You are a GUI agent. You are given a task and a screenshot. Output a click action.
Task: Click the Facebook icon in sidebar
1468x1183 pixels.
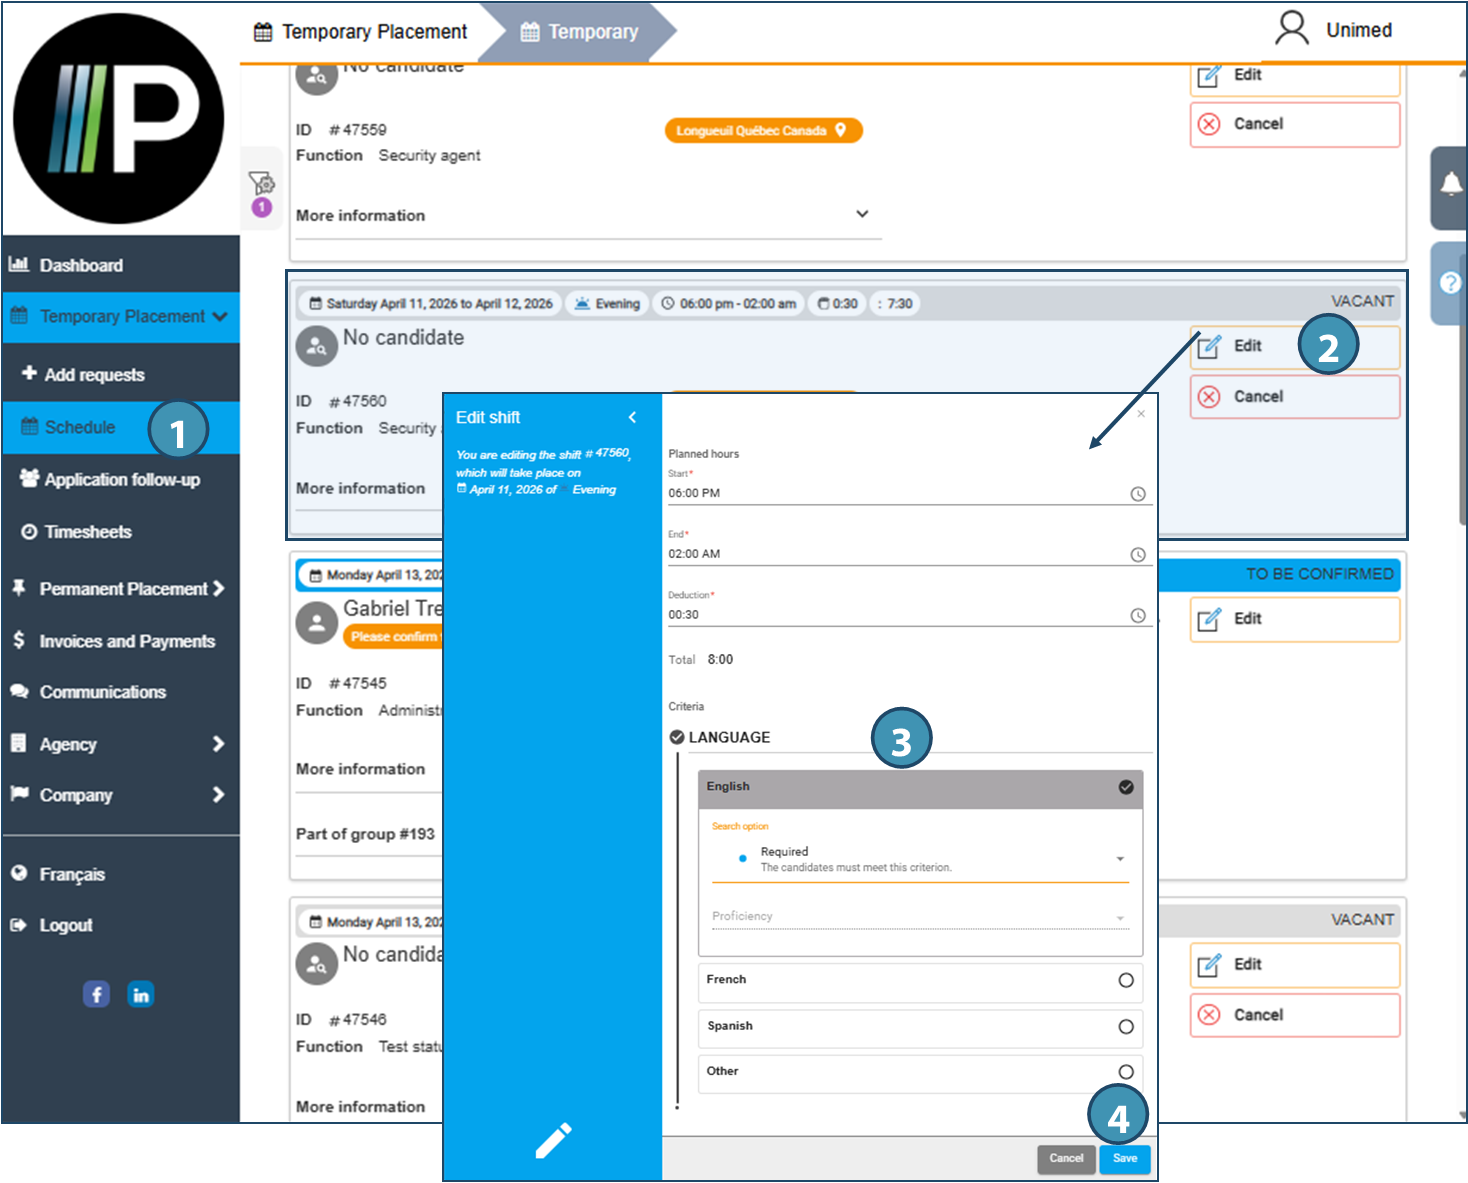coord(96,994)
